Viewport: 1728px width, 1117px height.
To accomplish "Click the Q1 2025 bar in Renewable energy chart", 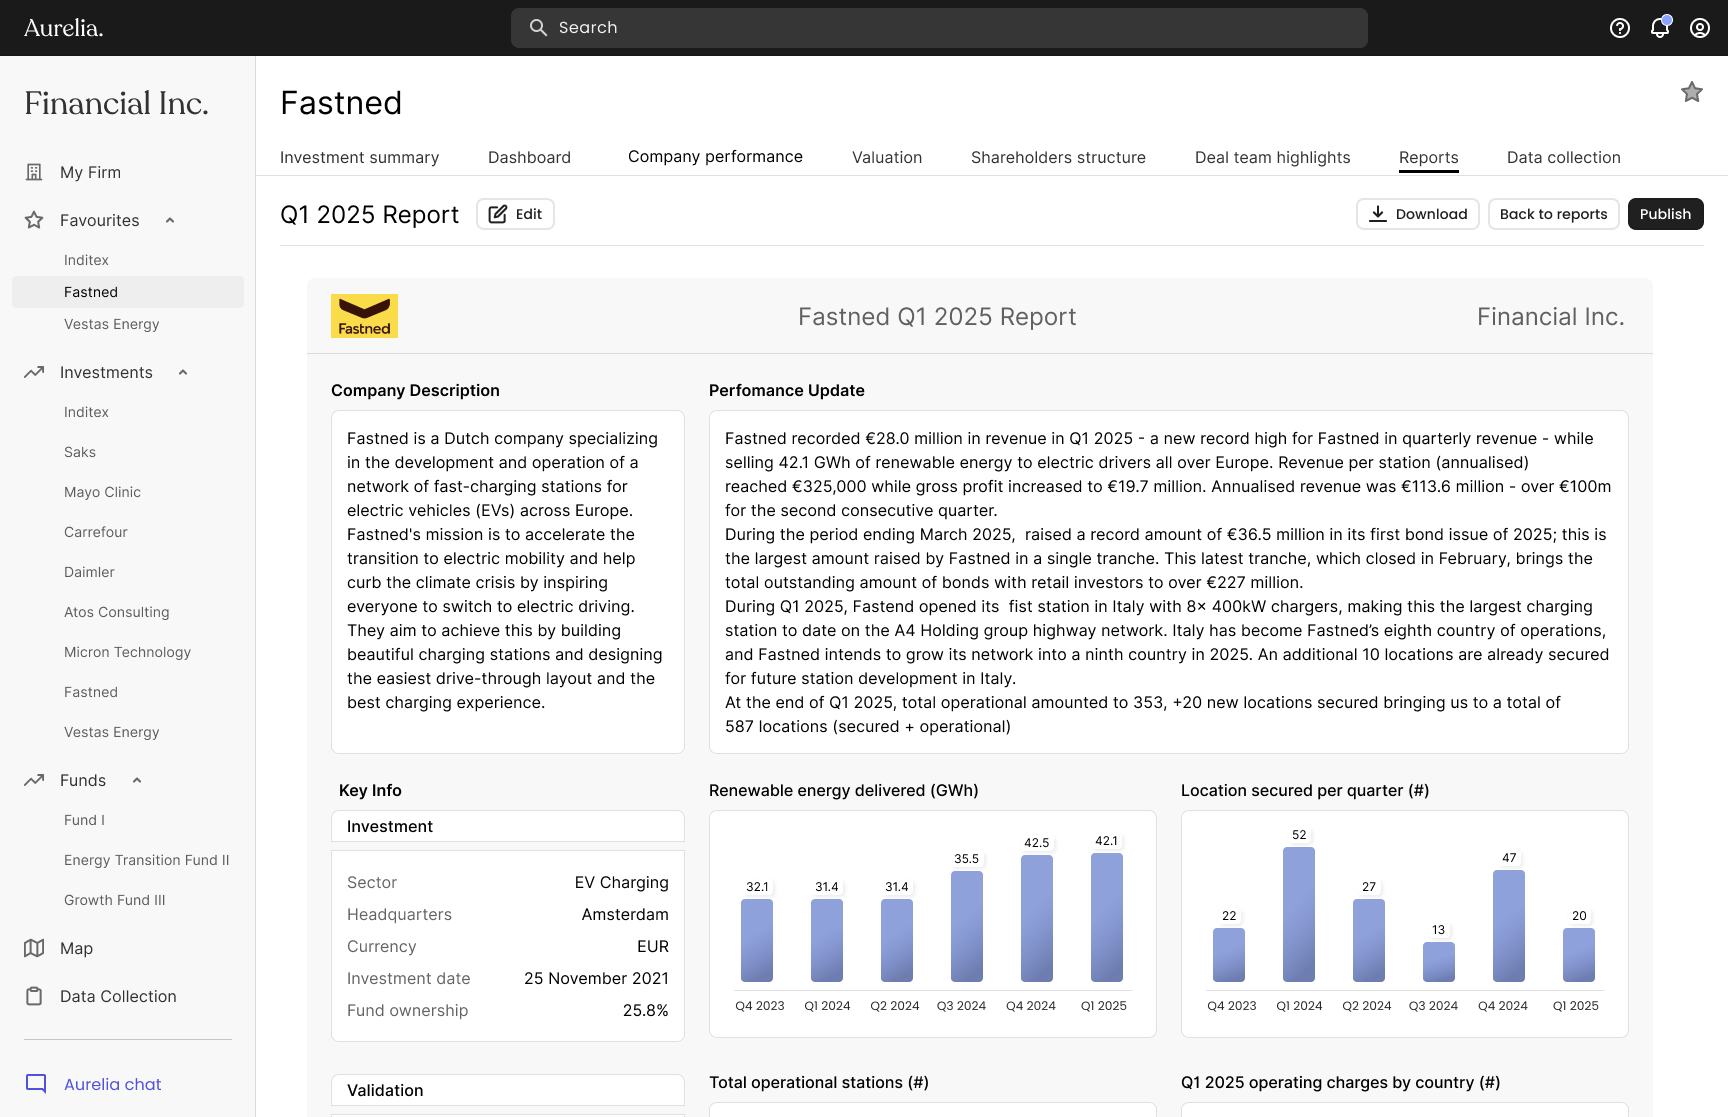I will (1106, 917).
